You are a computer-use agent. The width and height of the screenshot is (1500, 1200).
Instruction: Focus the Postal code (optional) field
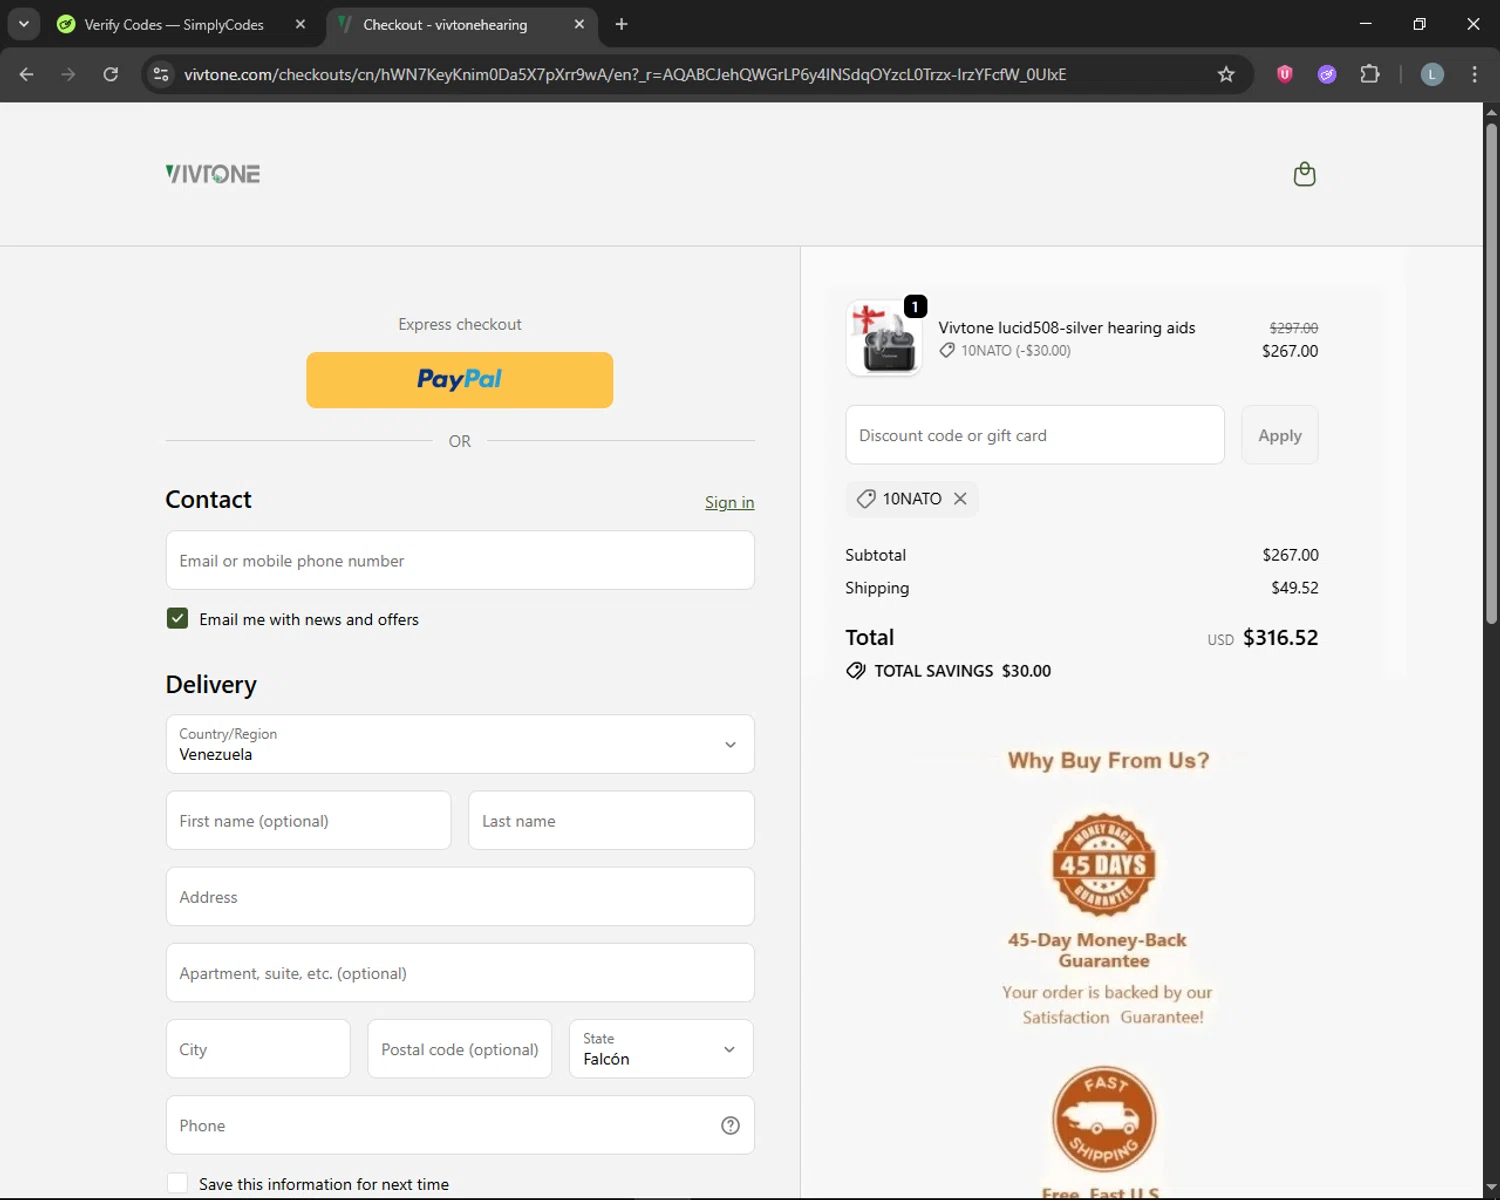click(460, 1049)
